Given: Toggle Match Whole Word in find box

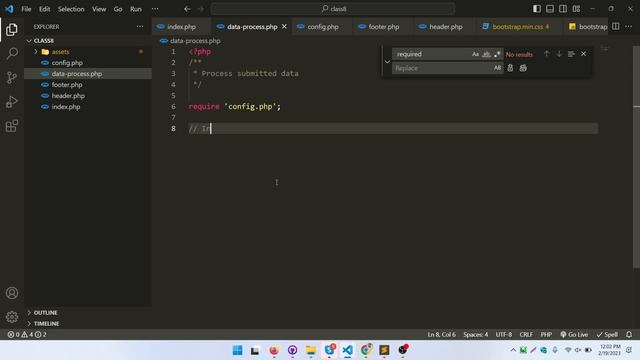Looking at the screenshot, I should 486,54.
